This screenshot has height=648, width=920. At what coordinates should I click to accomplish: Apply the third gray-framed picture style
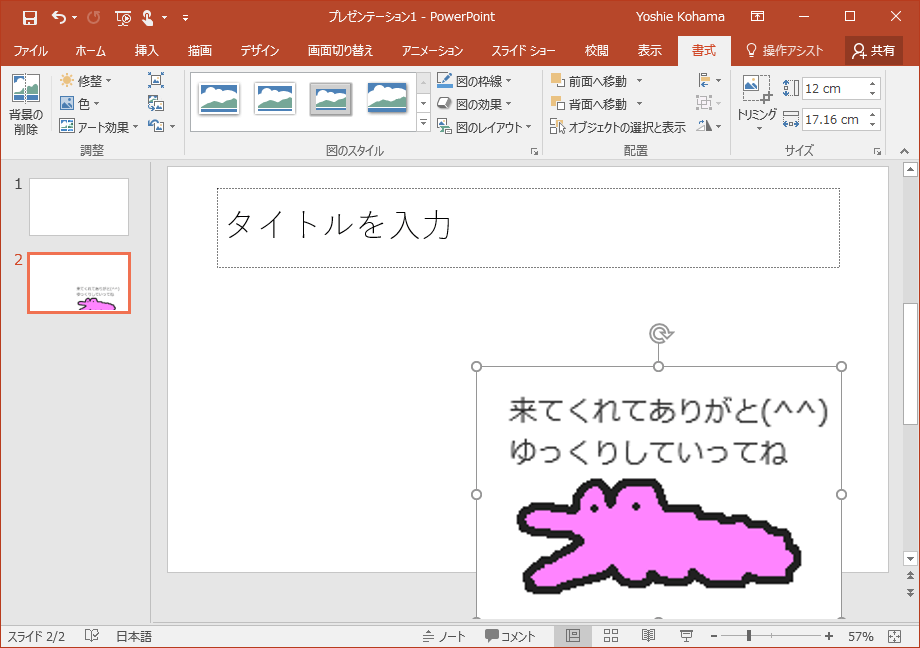pyautogui.click(x=330, y=99)
